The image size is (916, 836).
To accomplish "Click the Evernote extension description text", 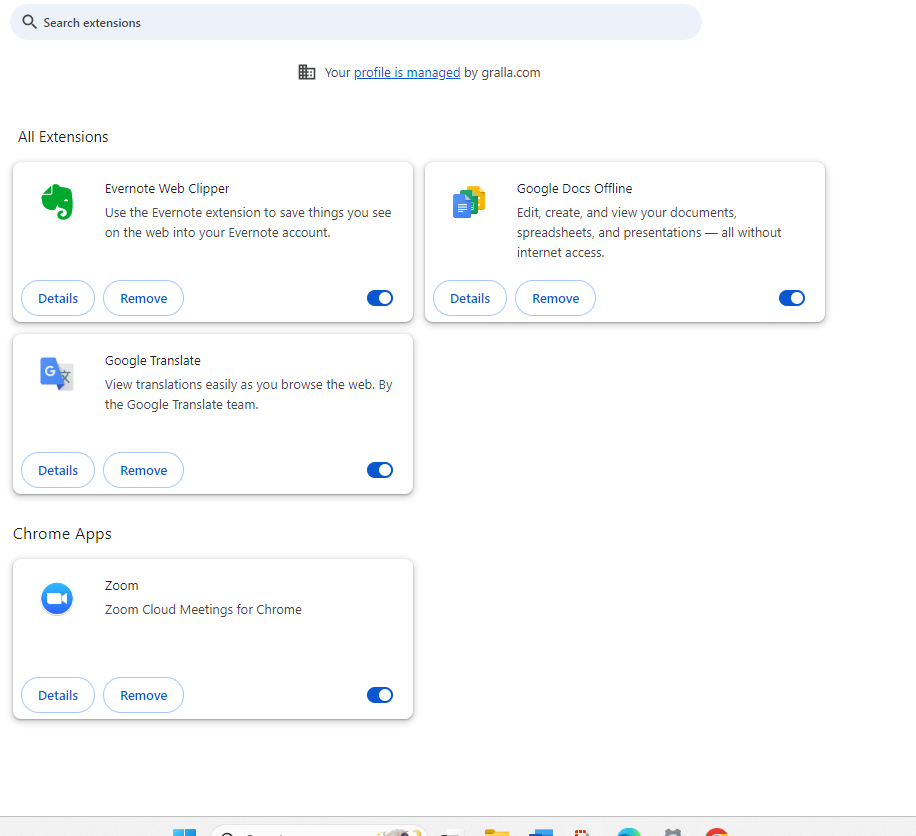I will point(248,223).
